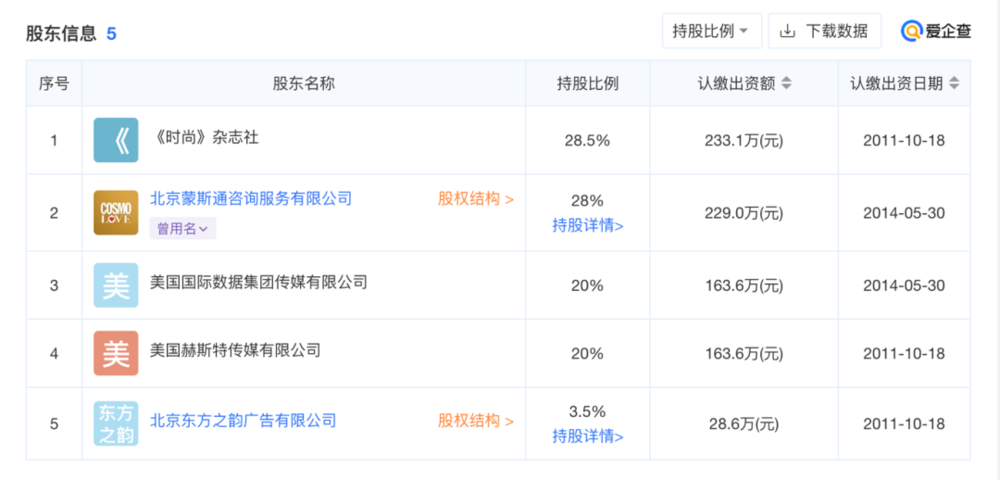1000x480 pixels.
Task: Click the orange 美 logo for 美国赫斯特传媒
Action: coord(115,353)
